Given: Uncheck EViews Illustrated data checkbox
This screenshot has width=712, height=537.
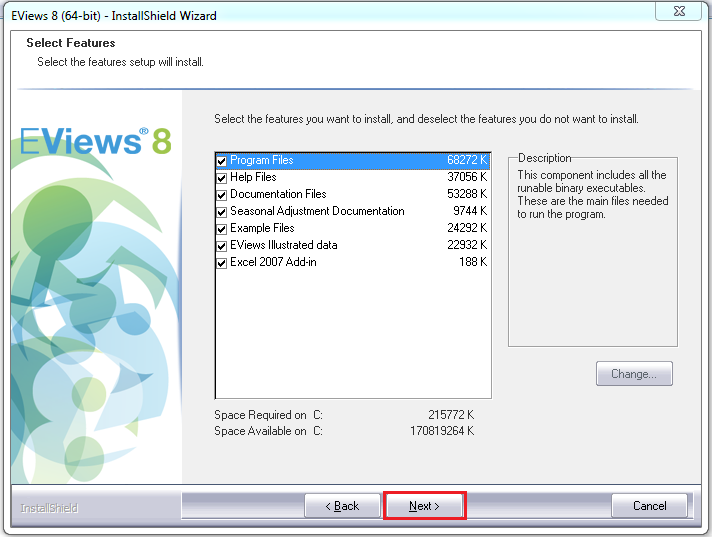Looking at the screenshot, I should coord(222,246).
